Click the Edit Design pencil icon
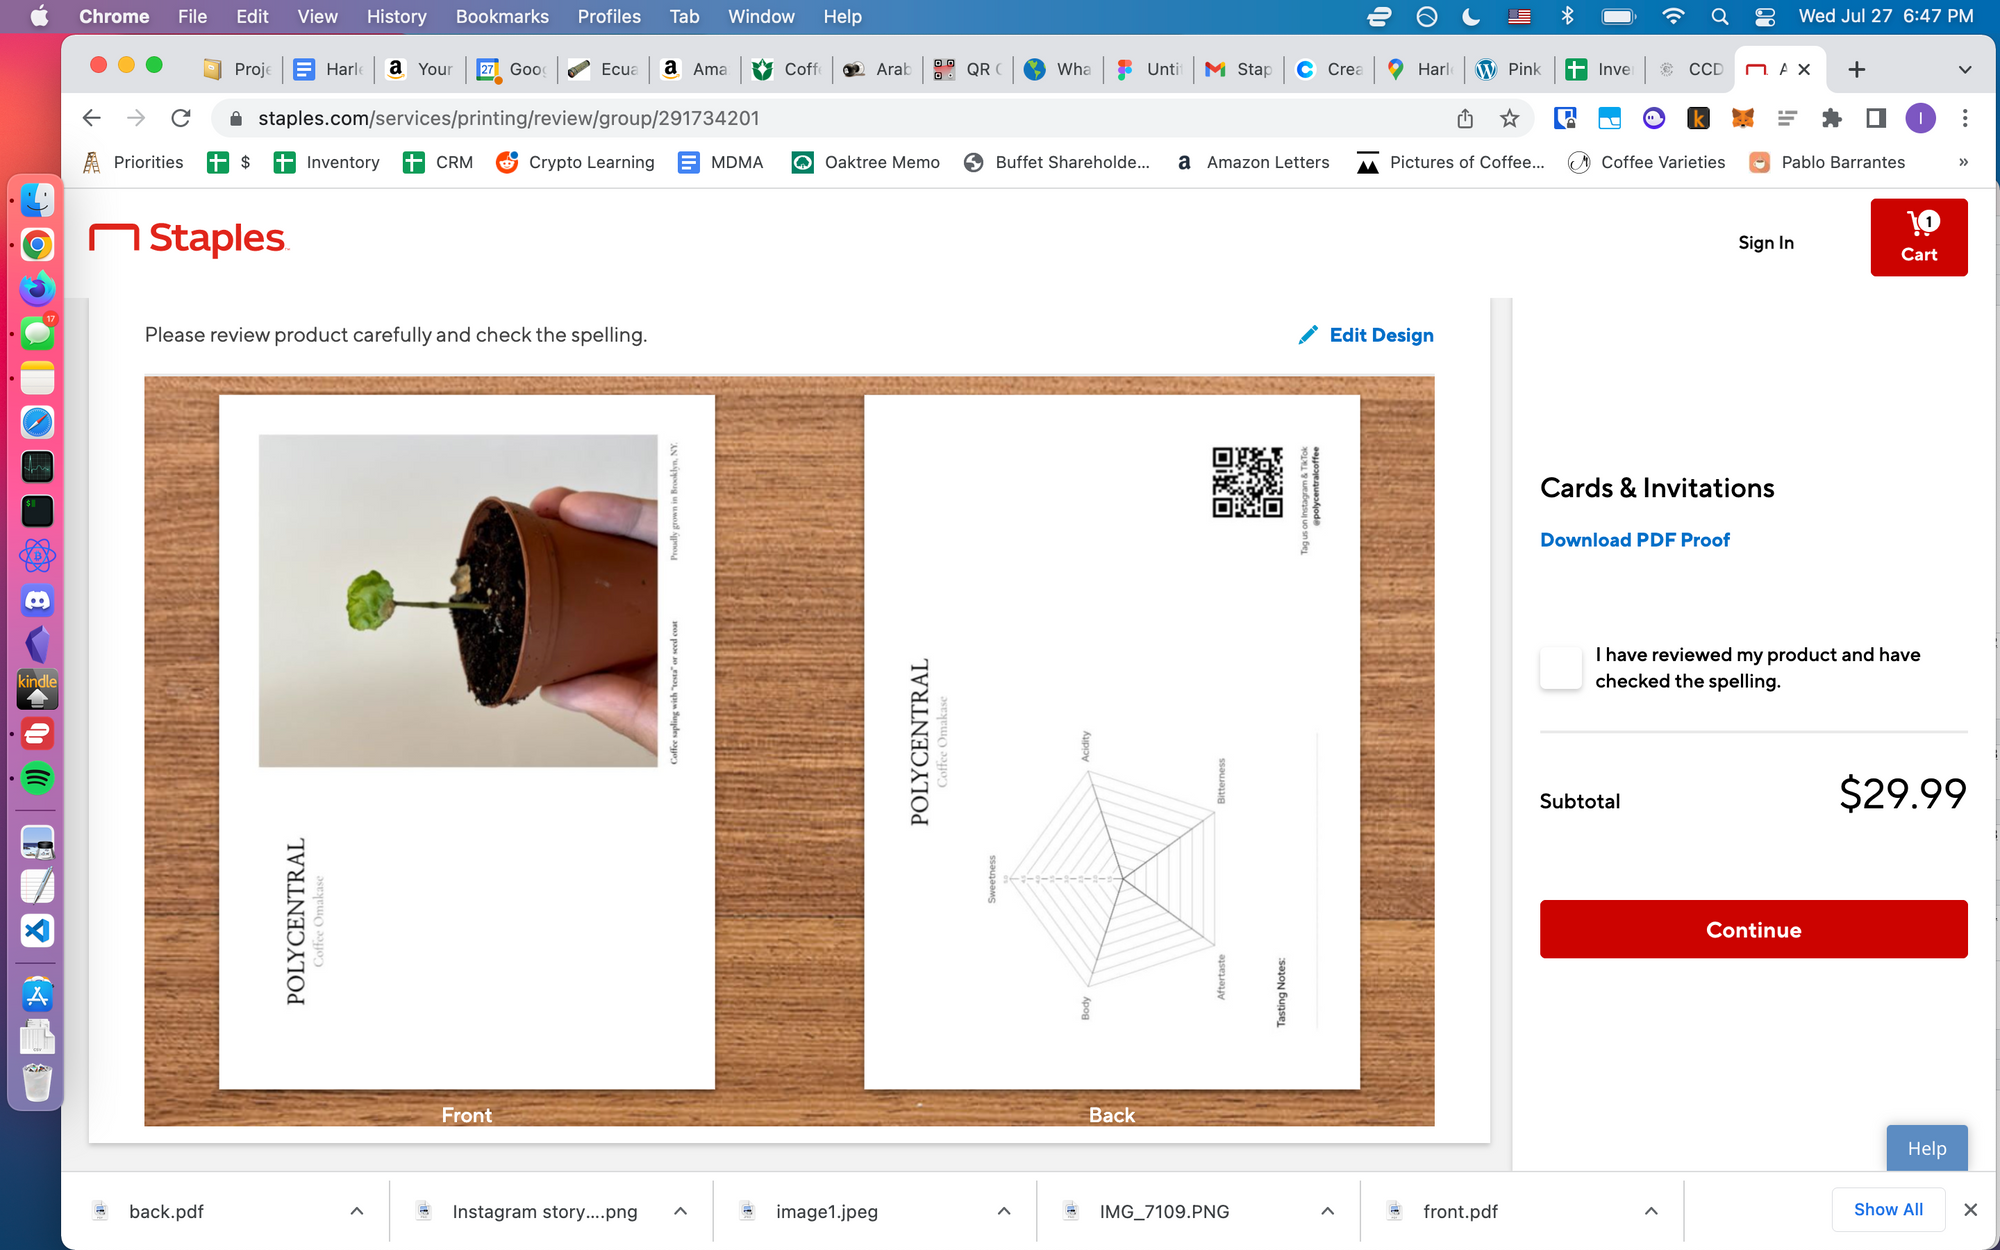This screenshot has height=1250, width=2000. (x=1307, y=335)
